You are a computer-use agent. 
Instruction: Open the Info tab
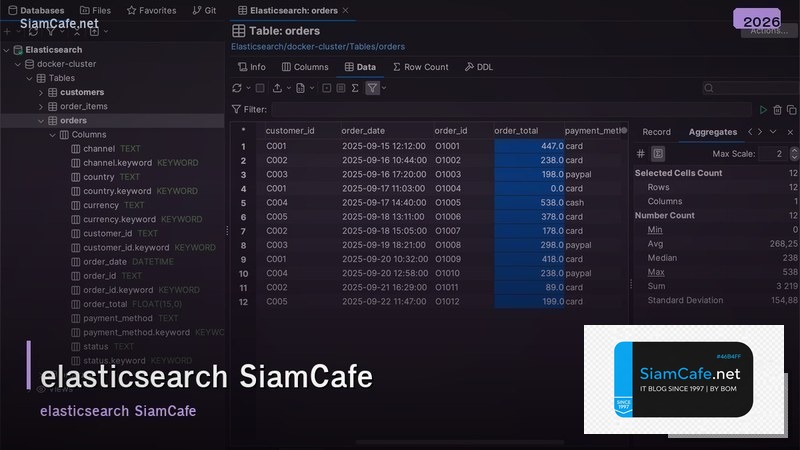(252, 67)
